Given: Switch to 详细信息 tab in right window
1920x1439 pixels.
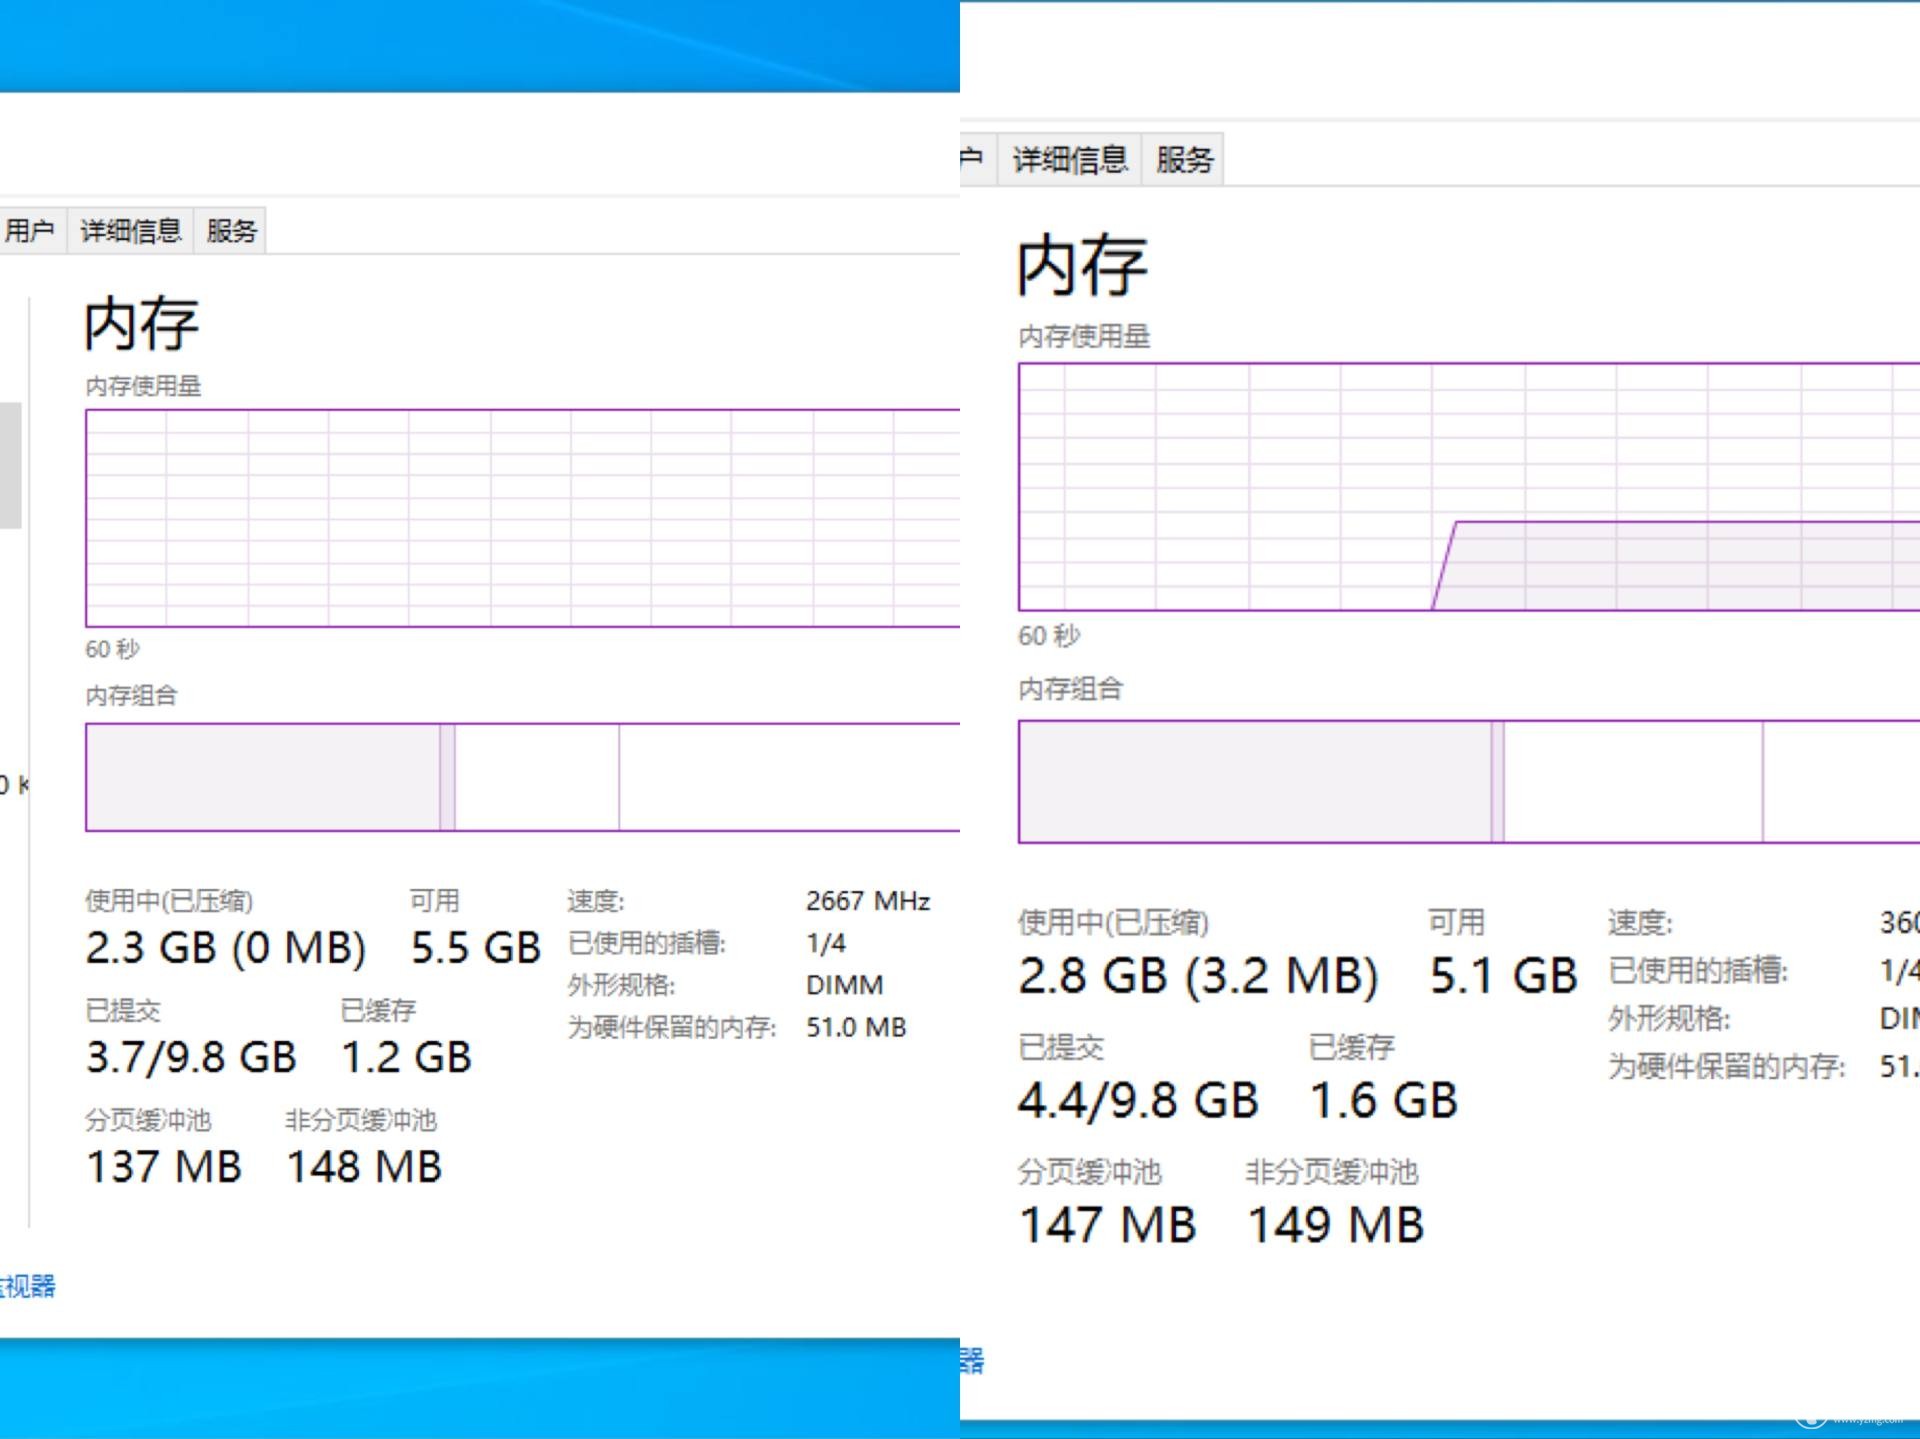Looking at the screenshot, I should point(1069,160).
